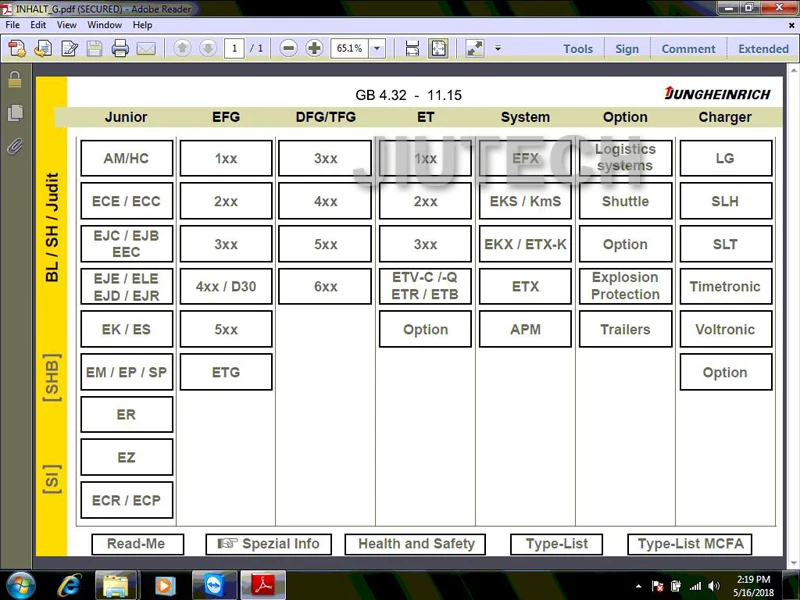Click the 65.1% zoom value field
The height and width of the screenshot is (600, 800).
pyautogui.click(x=350, y=48)
